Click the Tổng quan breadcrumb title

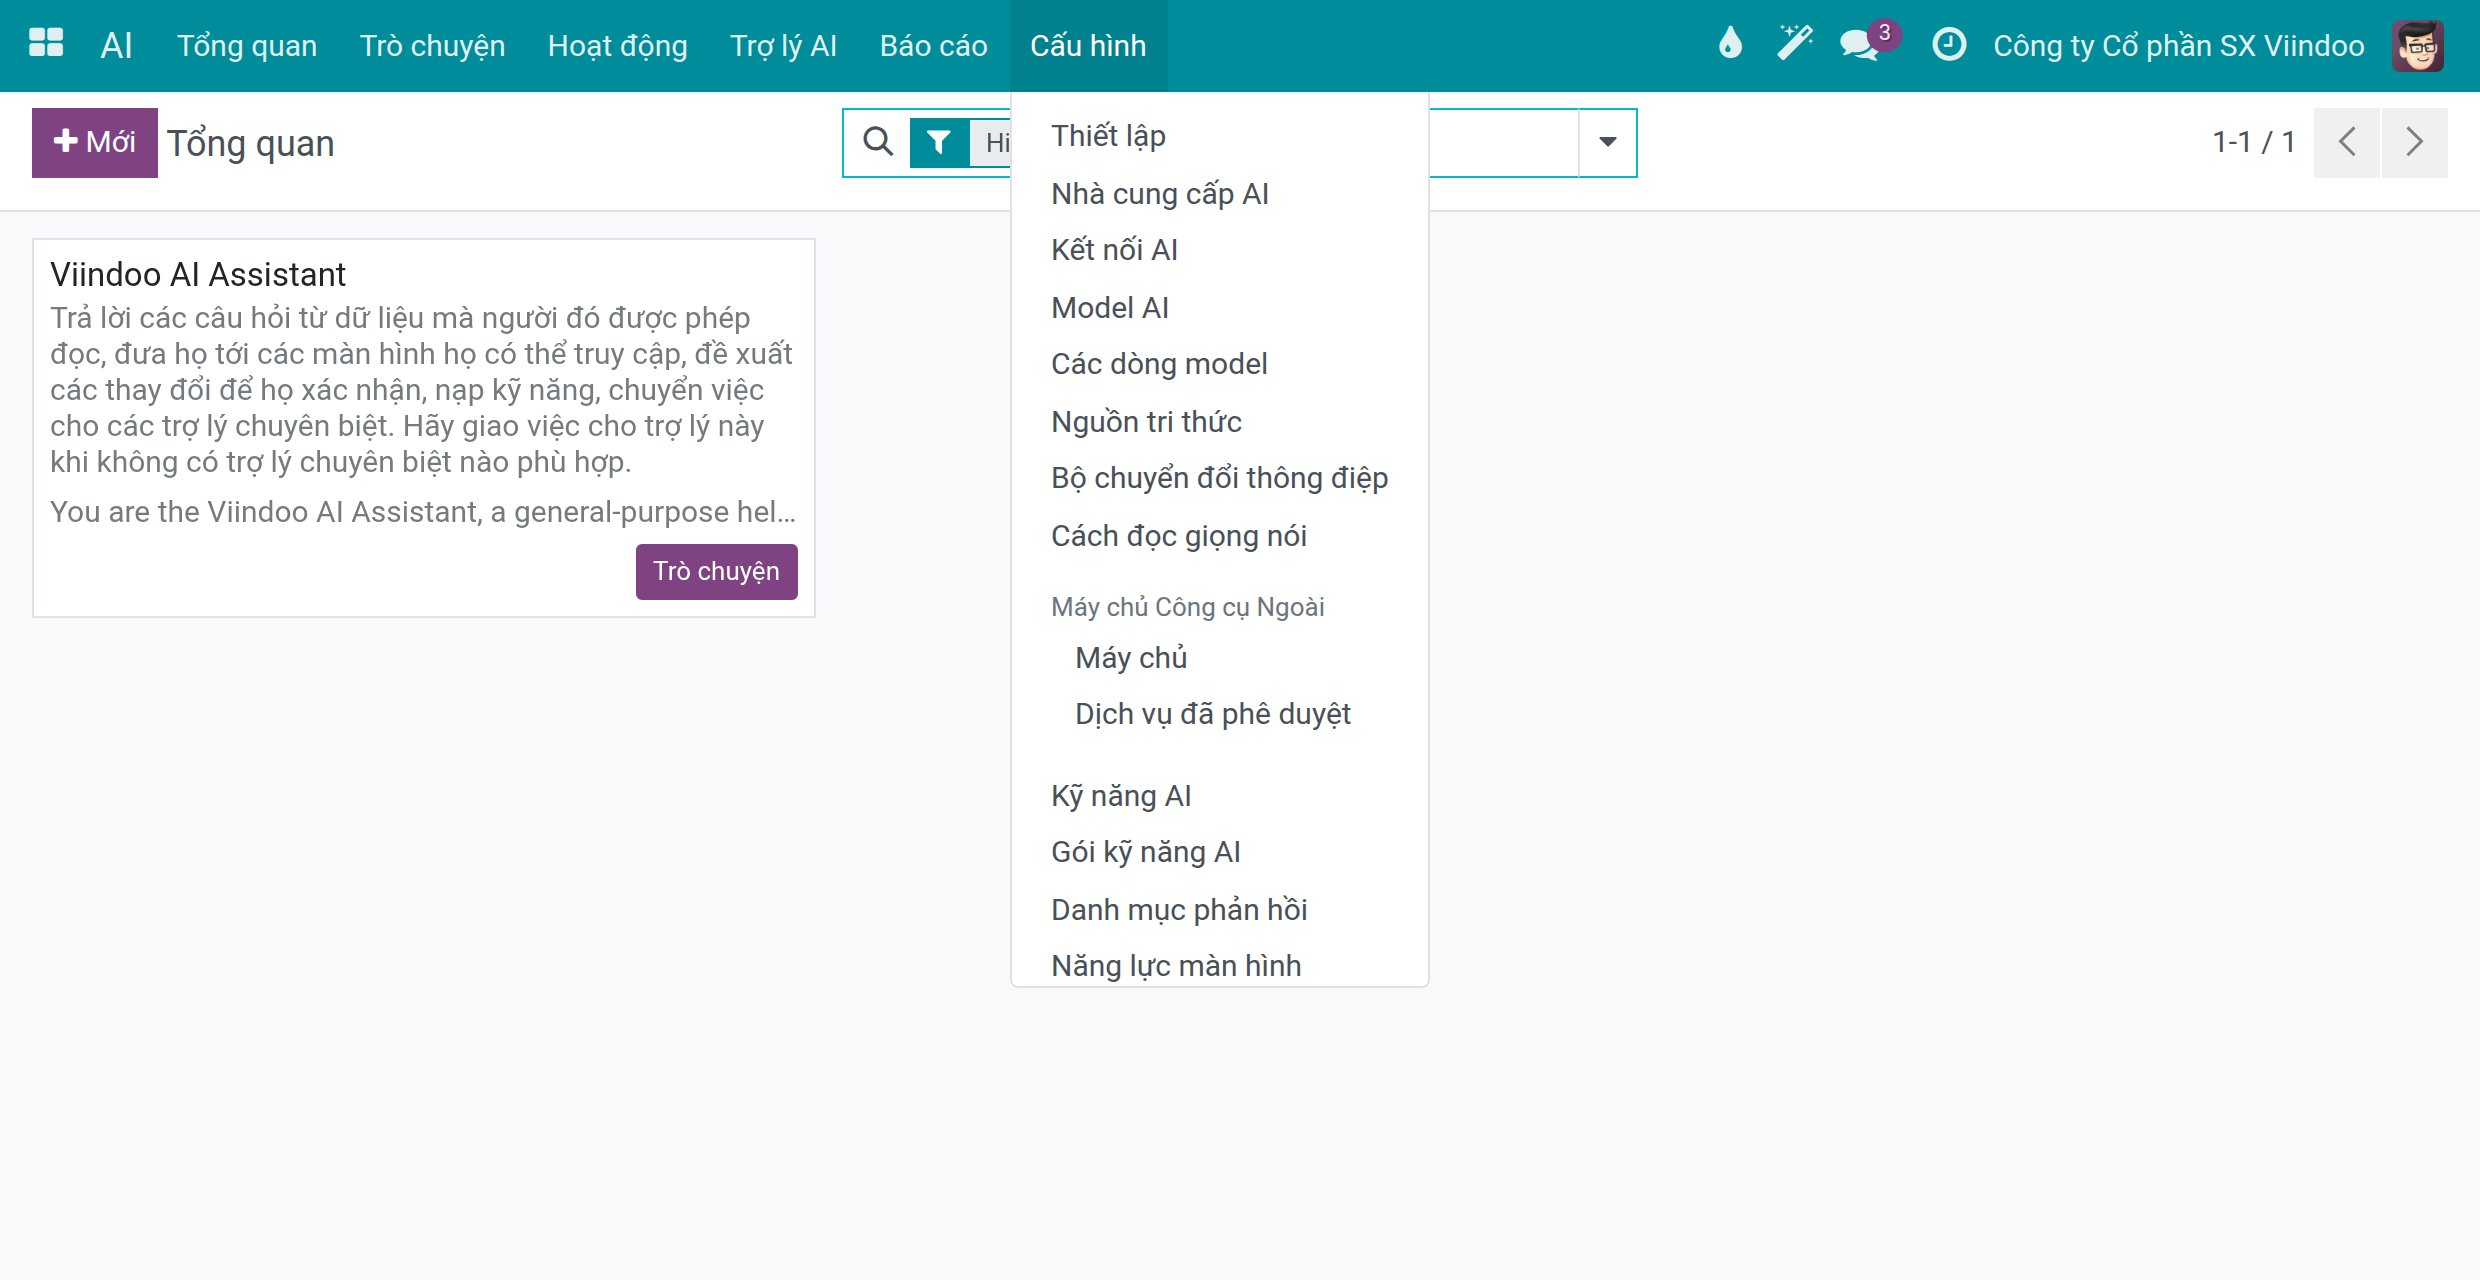[x=250, y=143]
